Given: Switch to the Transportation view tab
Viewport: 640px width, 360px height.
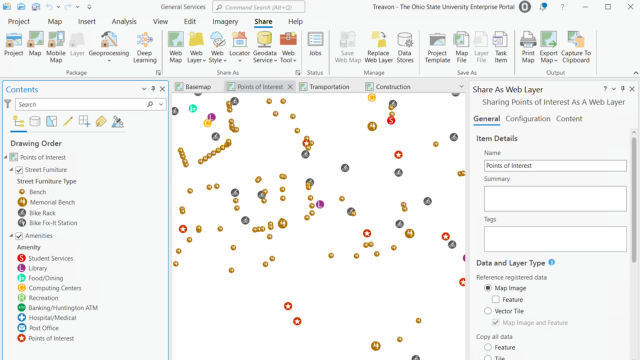Looking at the screenshot, I should [x=324, y=87].
